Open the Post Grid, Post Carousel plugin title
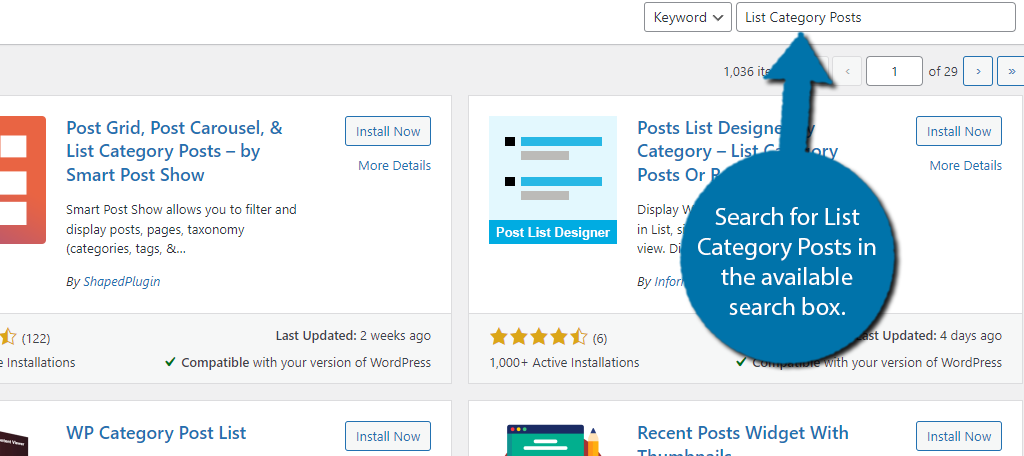 (x=174, y=151)
